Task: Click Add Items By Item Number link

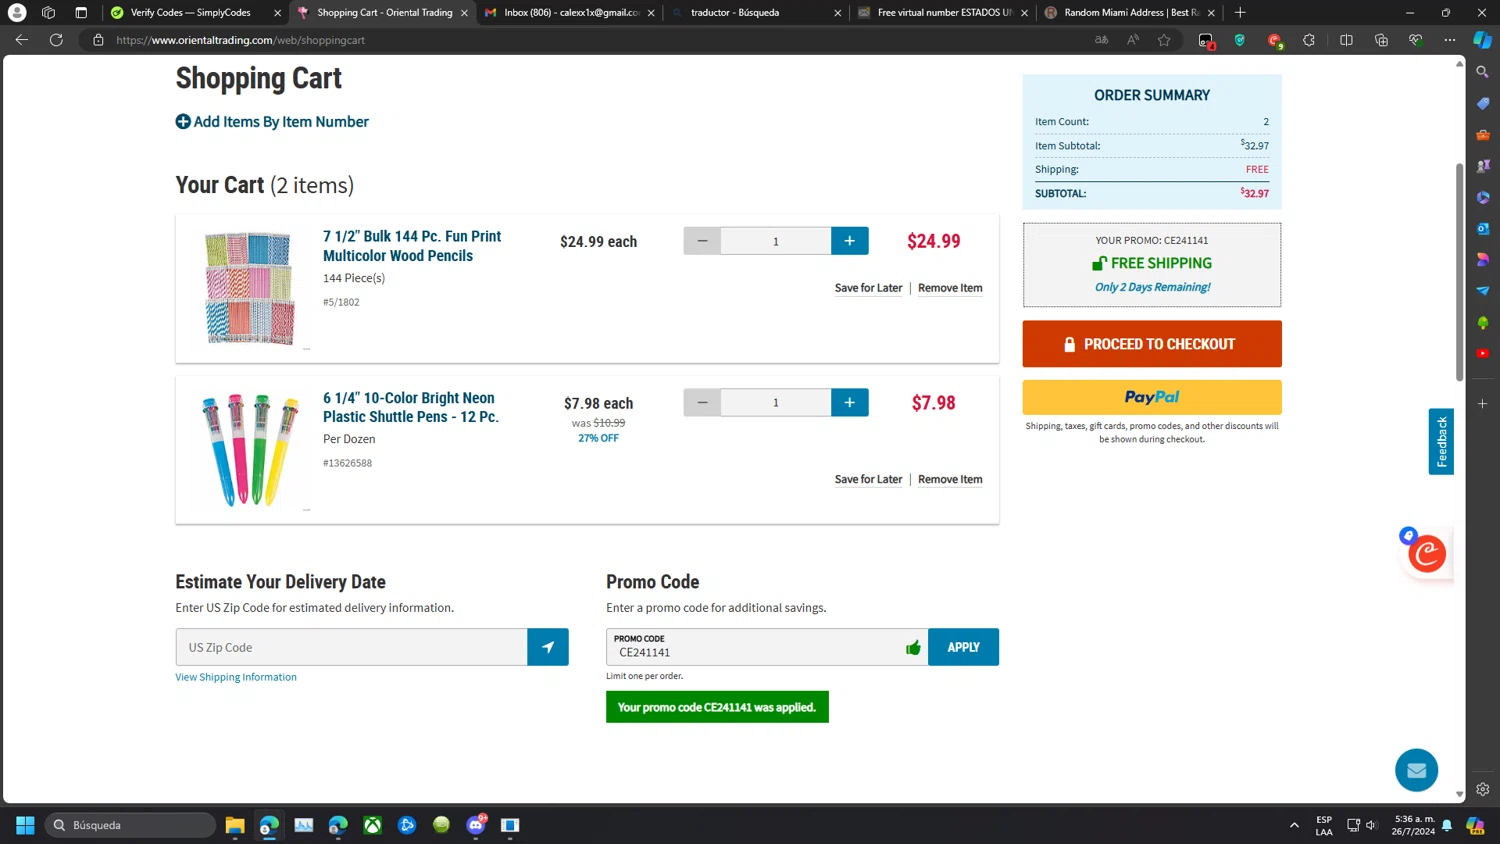Action: [x=272, y=122]
